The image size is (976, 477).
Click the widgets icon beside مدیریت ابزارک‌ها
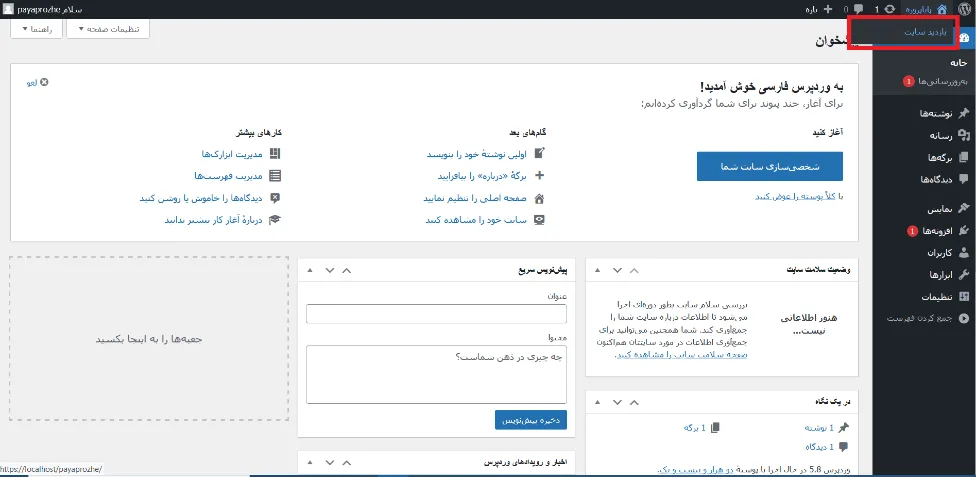click(x=275, y=153)
